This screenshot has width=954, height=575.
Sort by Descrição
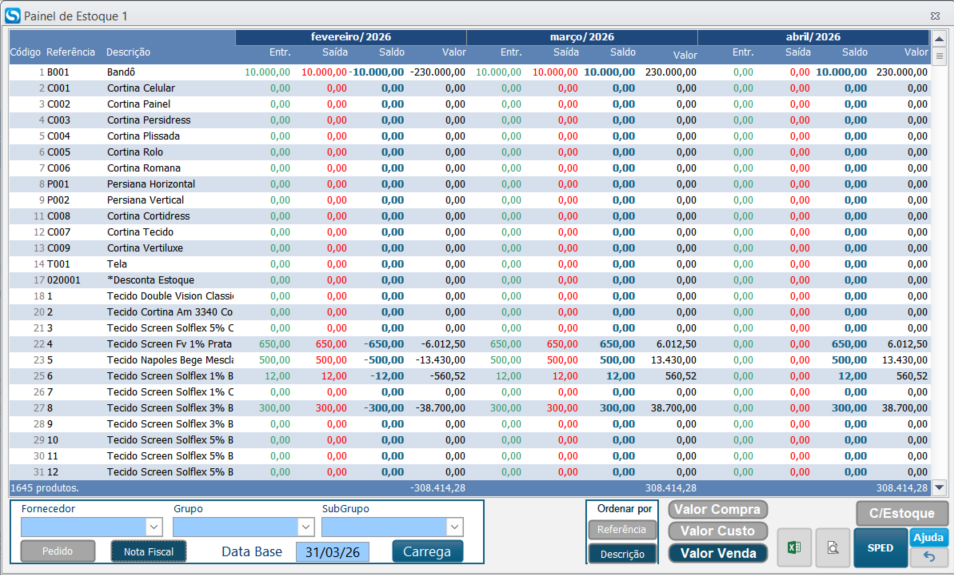(x=621, y=554)
